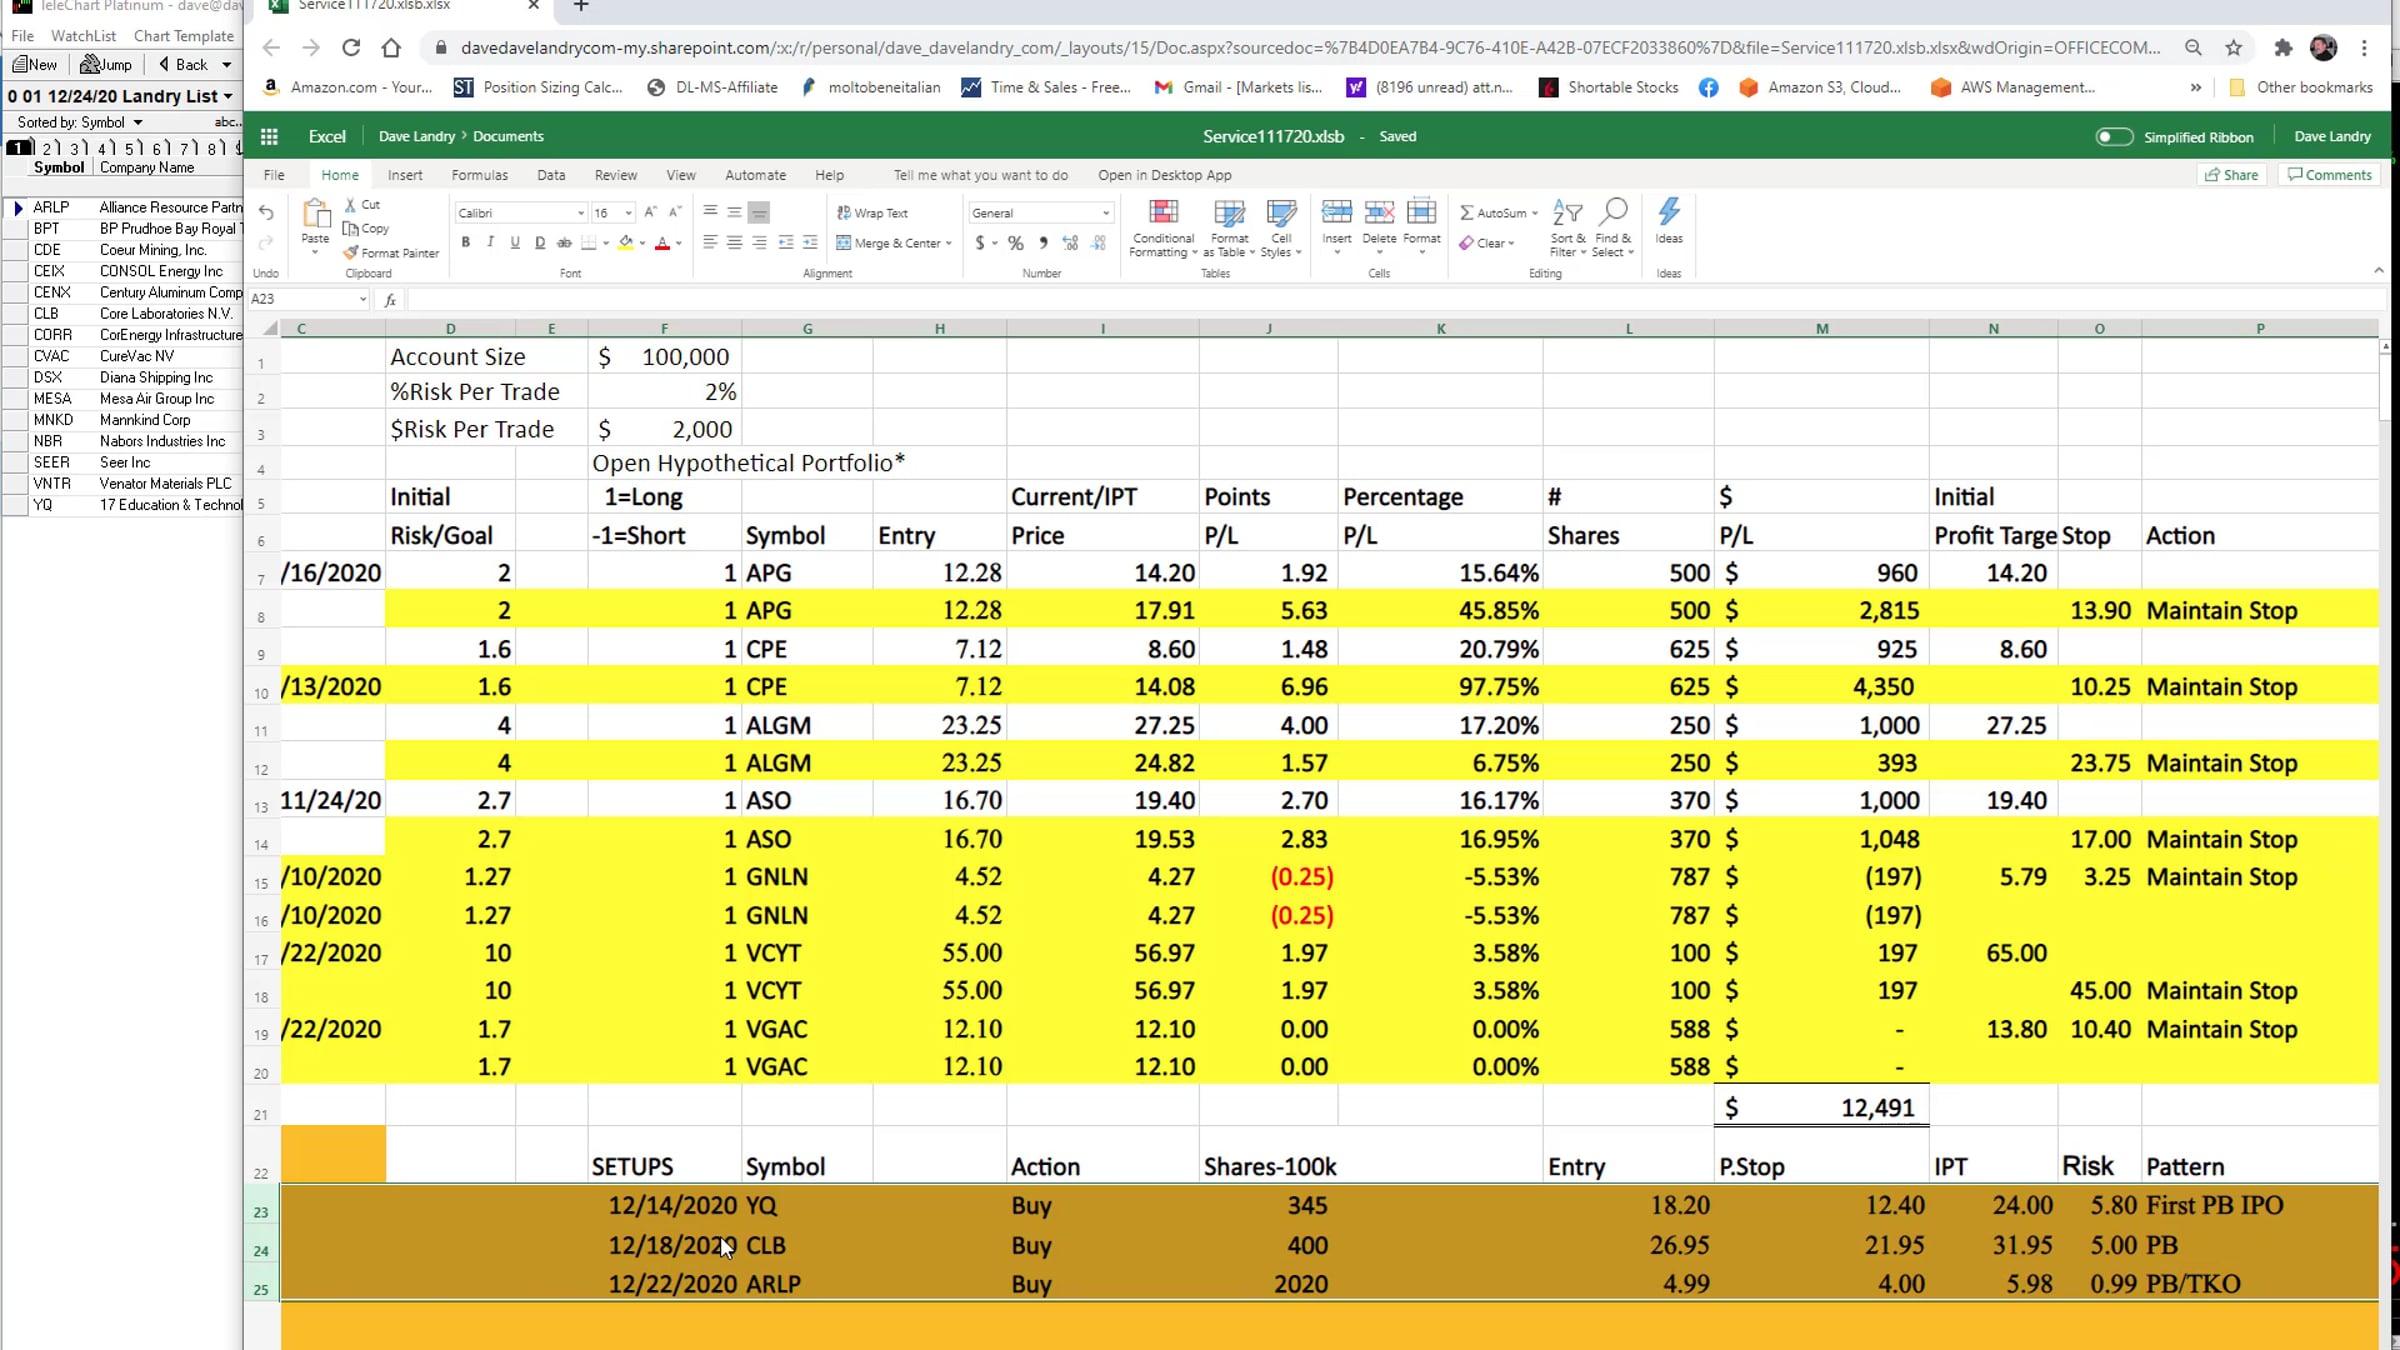Open the Sort & Filter tool
The width and height of the screenshot is (2400, 1350).
[x=1567, y=228]
